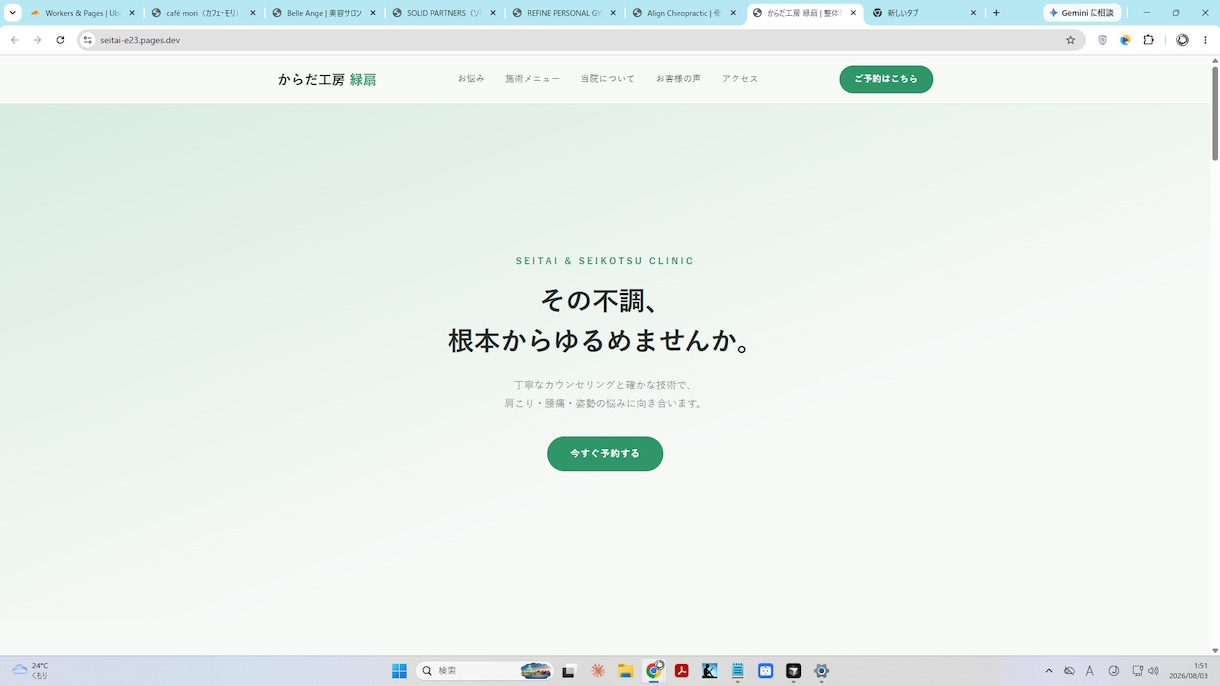1220x686 pixels.
Task: Show hidden system tray icons chevron
Action: coord(1049,671)
